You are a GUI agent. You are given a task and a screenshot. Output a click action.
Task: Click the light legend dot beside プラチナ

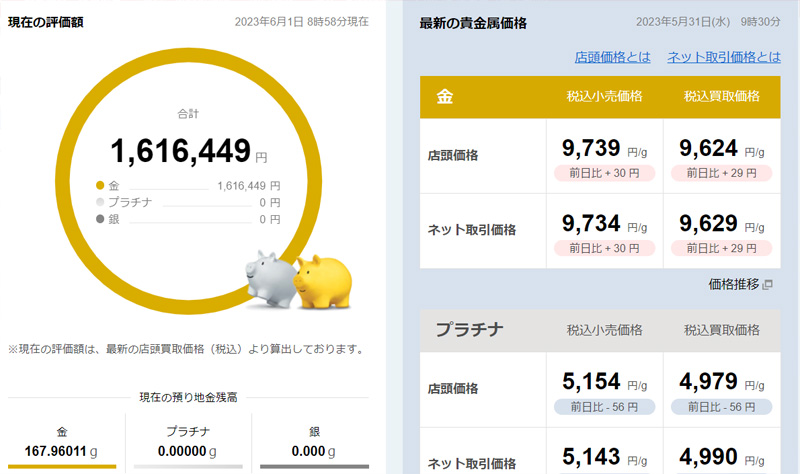[x=100, y=202]
